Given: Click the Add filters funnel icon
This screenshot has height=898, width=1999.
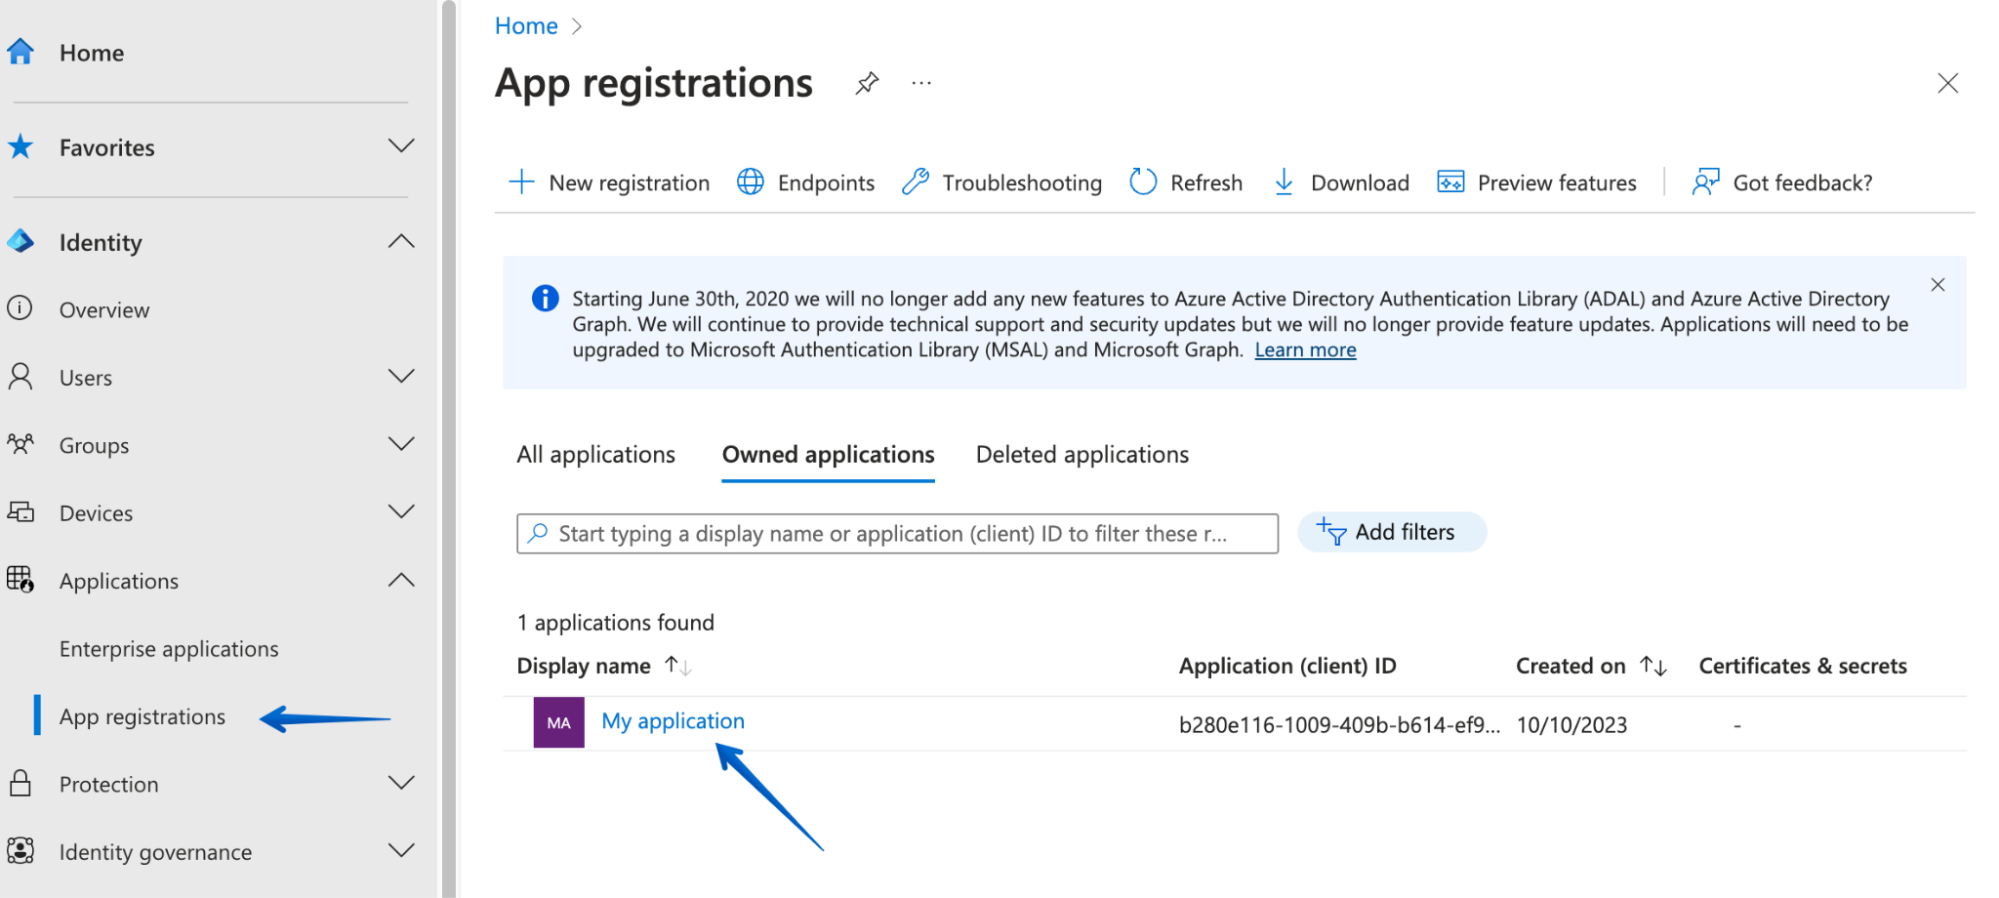Looking at the screenshot, I should pyautogui.click(x=1331, y=532).
